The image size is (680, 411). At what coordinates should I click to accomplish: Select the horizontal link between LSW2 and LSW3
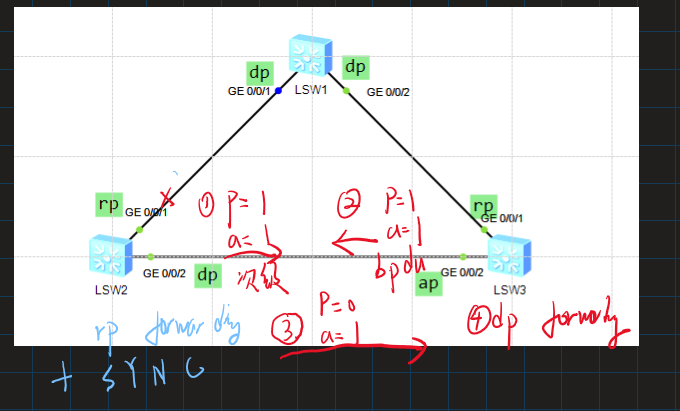[x=310, y=257]
